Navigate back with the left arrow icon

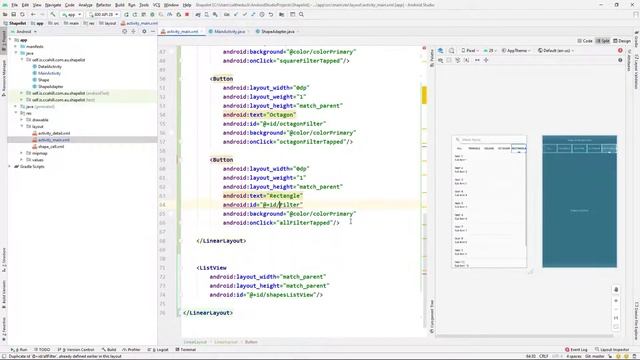pos(33,14)
